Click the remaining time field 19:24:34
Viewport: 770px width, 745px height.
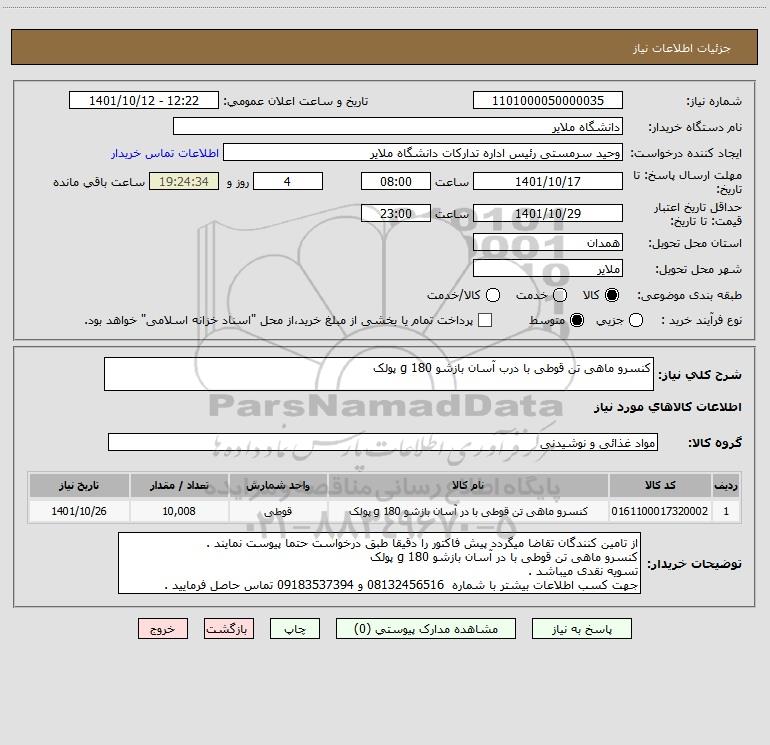tap(184, 181)
